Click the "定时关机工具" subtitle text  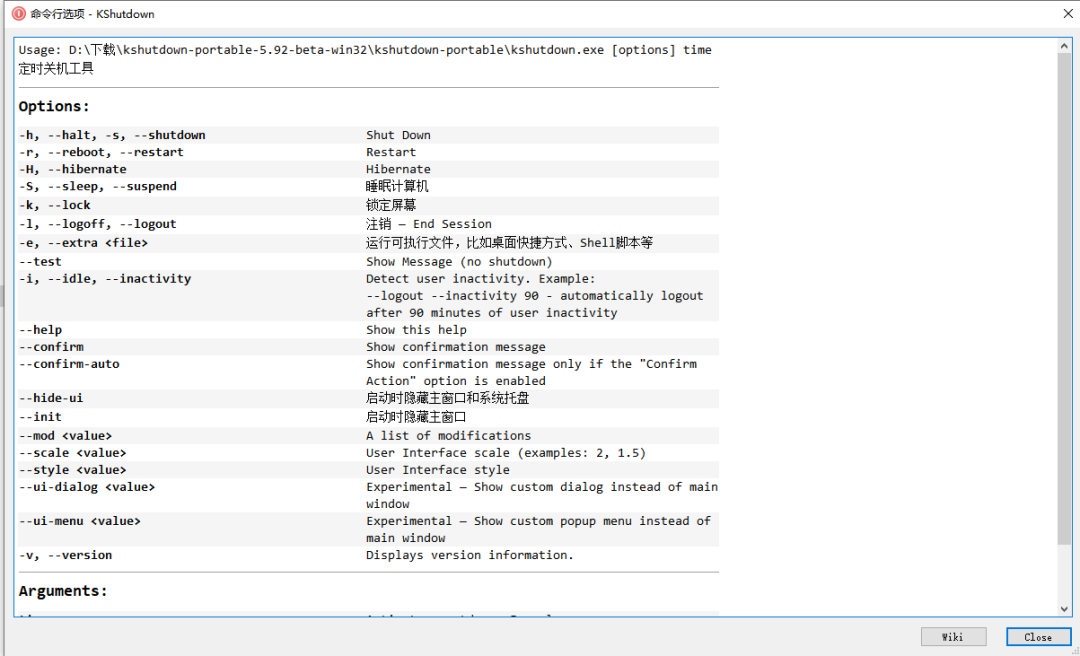click(x=56, y=68)
